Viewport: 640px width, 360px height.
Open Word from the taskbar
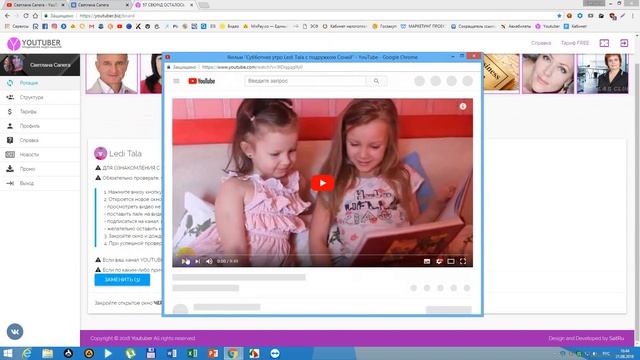[x=172, y=353]
